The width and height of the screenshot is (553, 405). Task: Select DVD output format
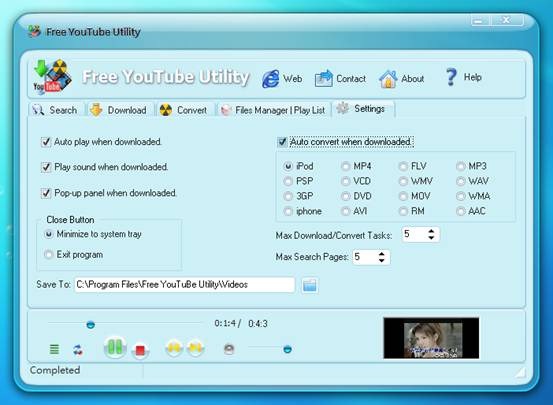pos(345,196)
